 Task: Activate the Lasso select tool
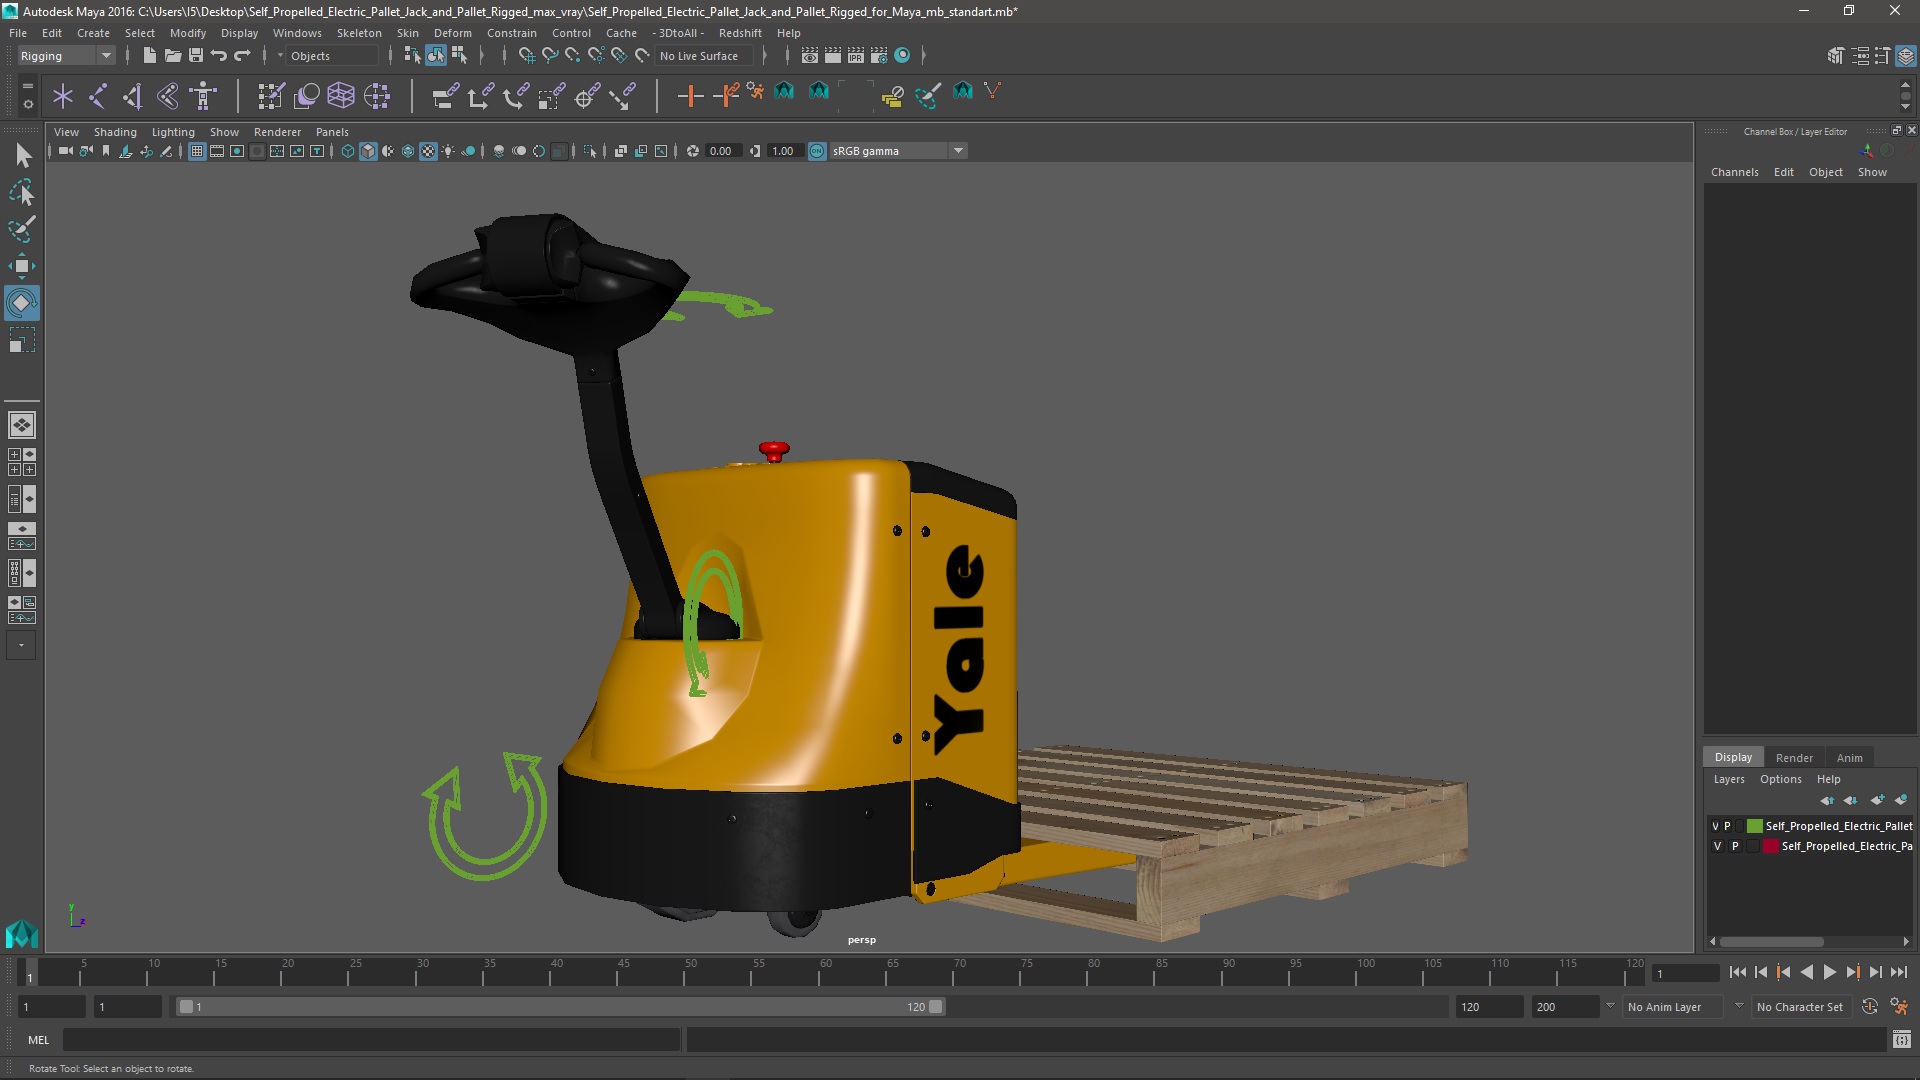(x=22, y=192)
